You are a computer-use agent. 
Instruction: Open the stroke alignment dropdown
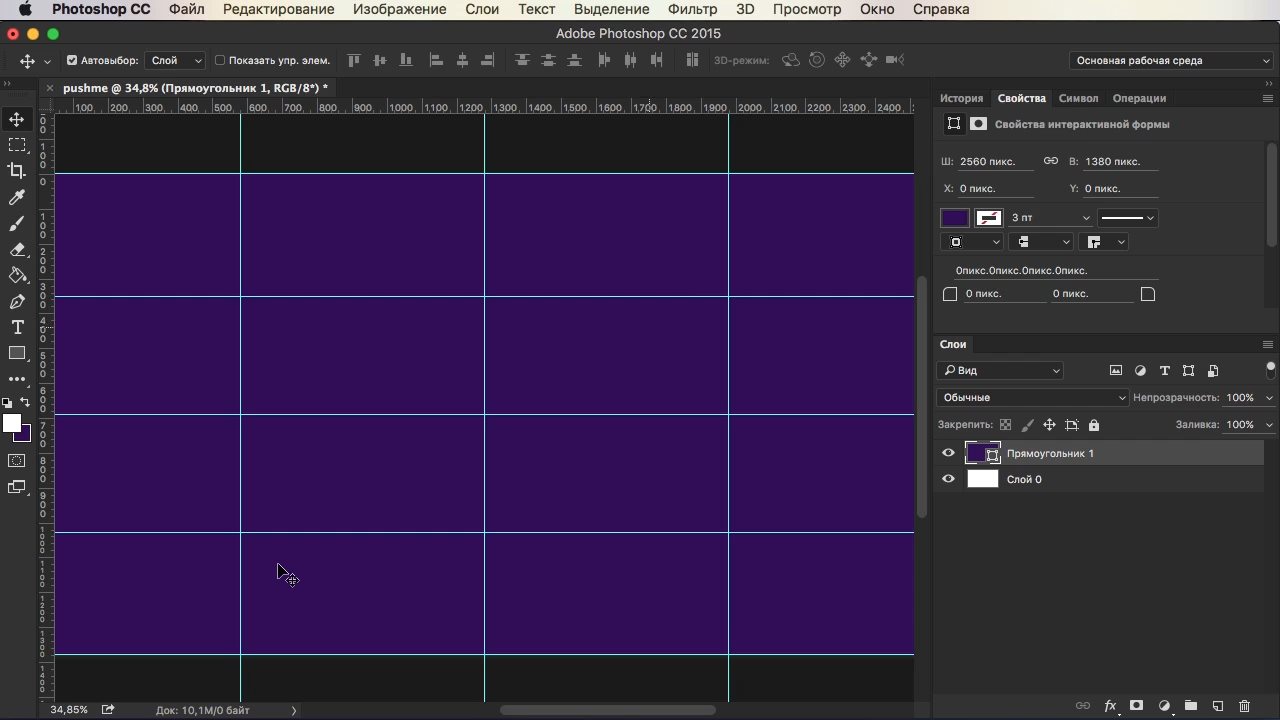[x=972, y=242]
